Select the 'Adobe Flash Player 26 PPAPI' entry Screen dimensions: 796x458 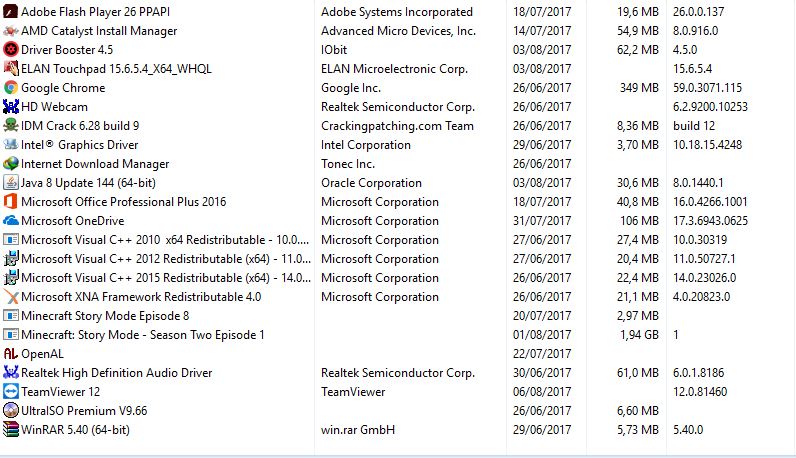[x=95, y=12]
